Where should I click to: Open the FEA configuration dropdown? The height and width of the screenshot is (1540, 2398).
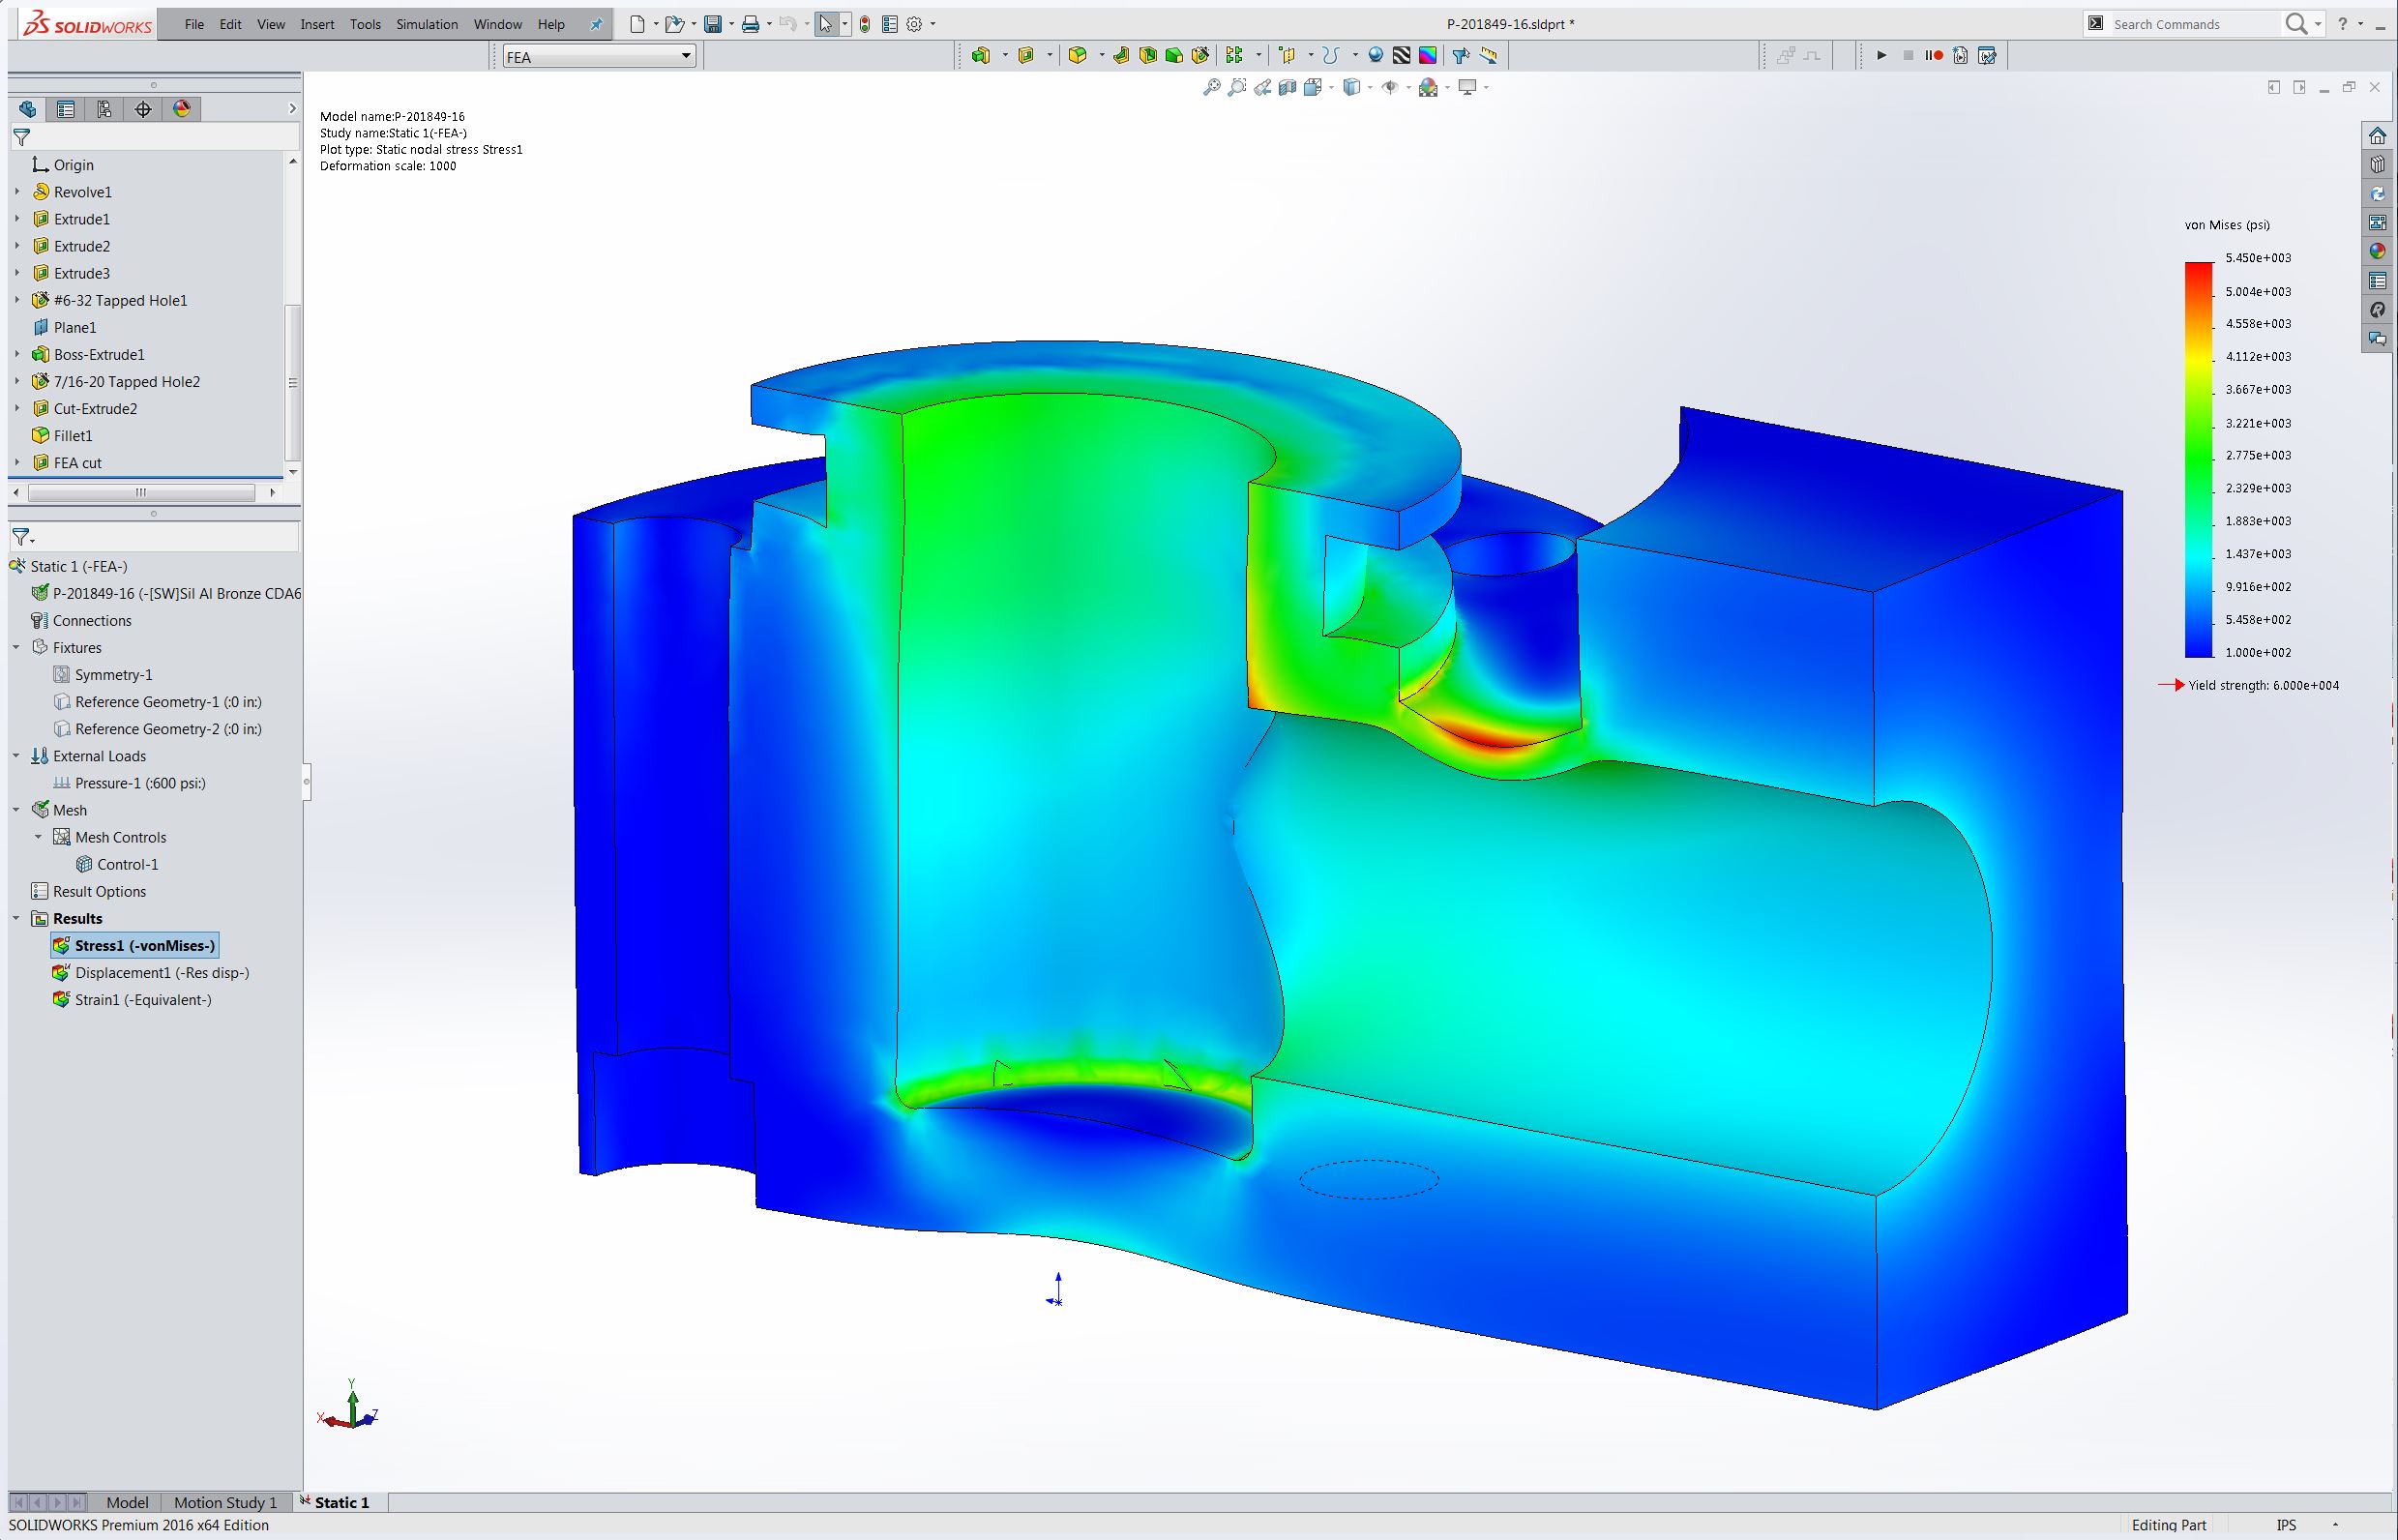pos(598,57)
